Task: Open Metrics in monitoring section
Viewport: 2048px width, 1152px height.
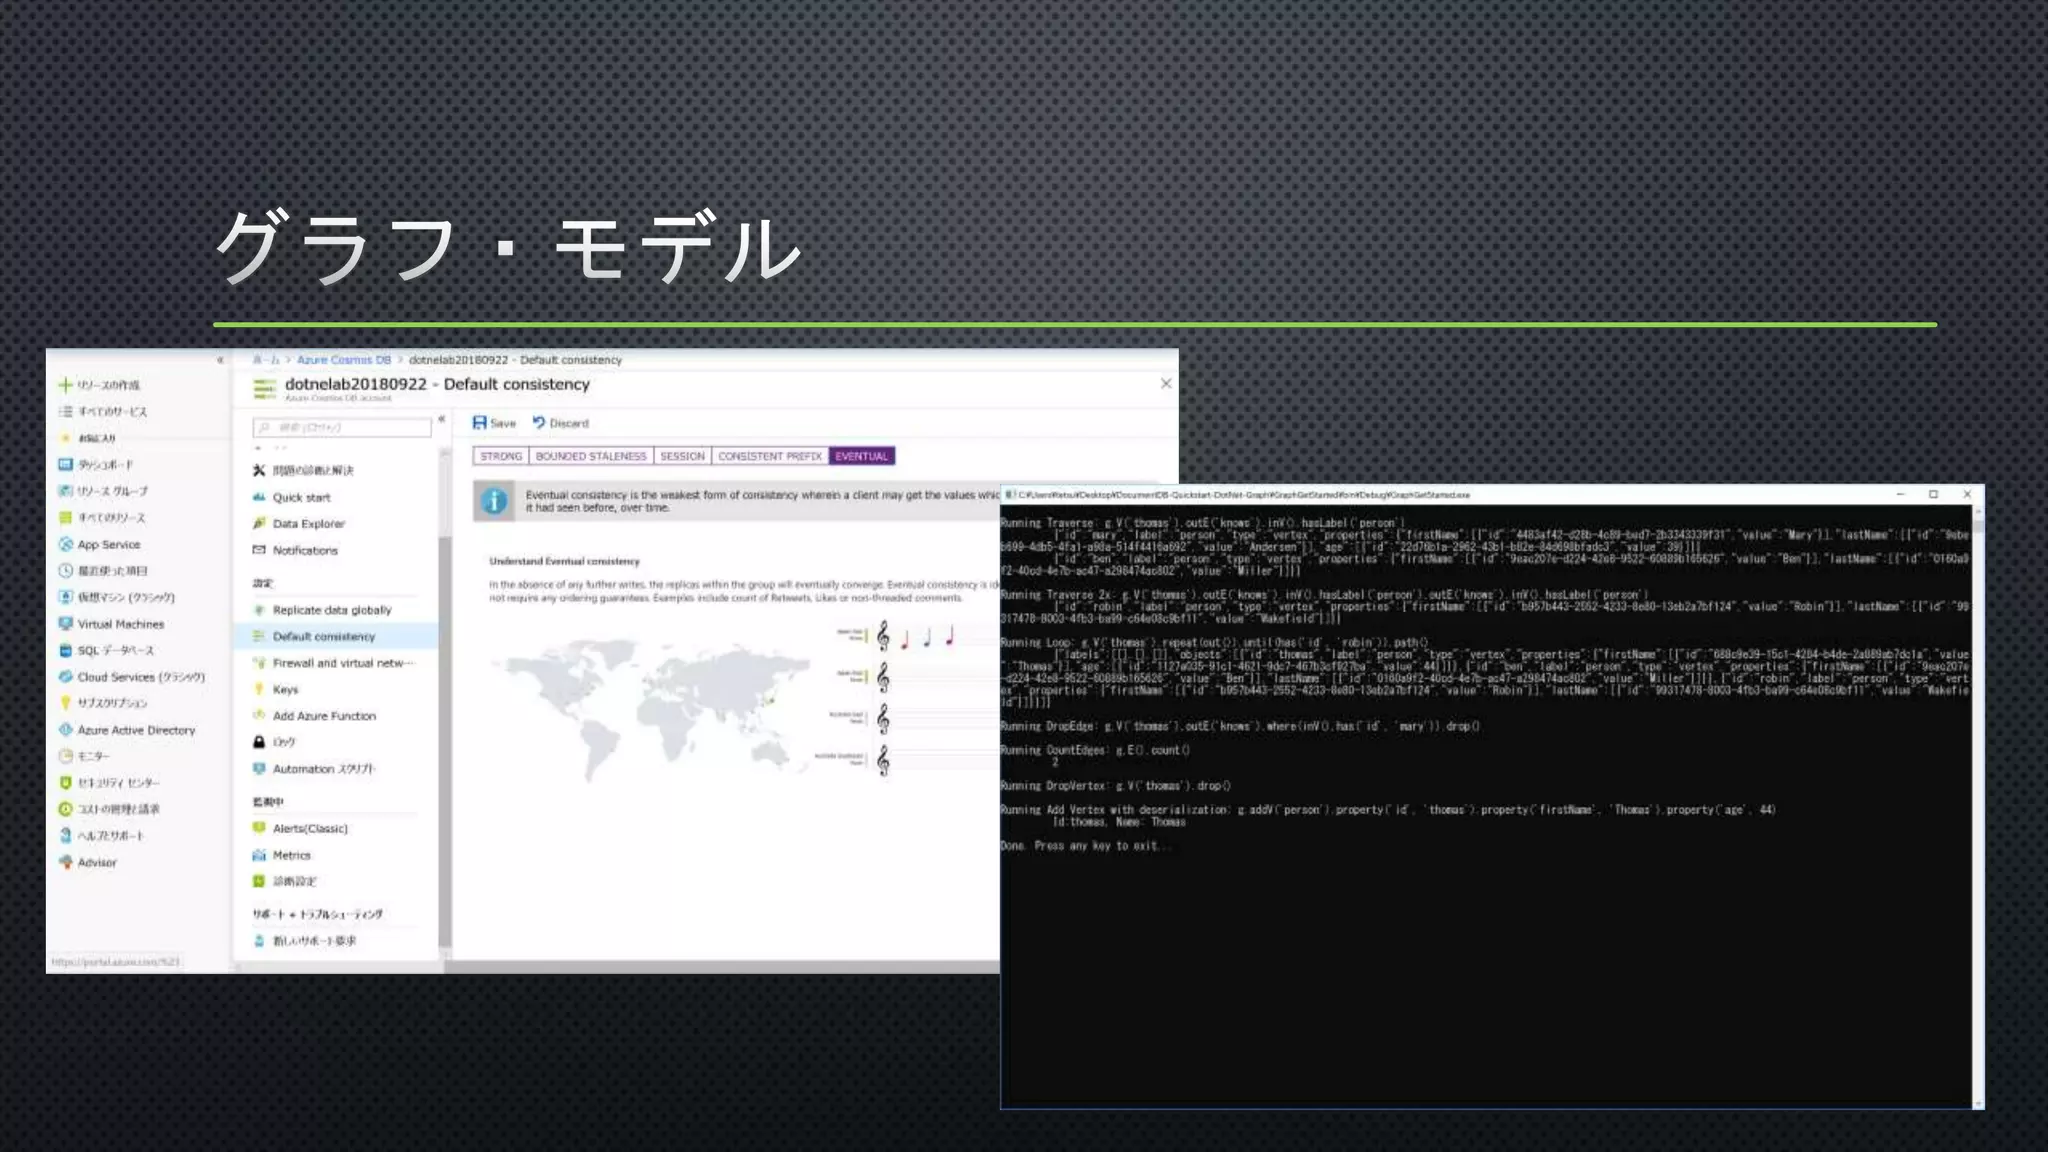Action: point(291,855)
